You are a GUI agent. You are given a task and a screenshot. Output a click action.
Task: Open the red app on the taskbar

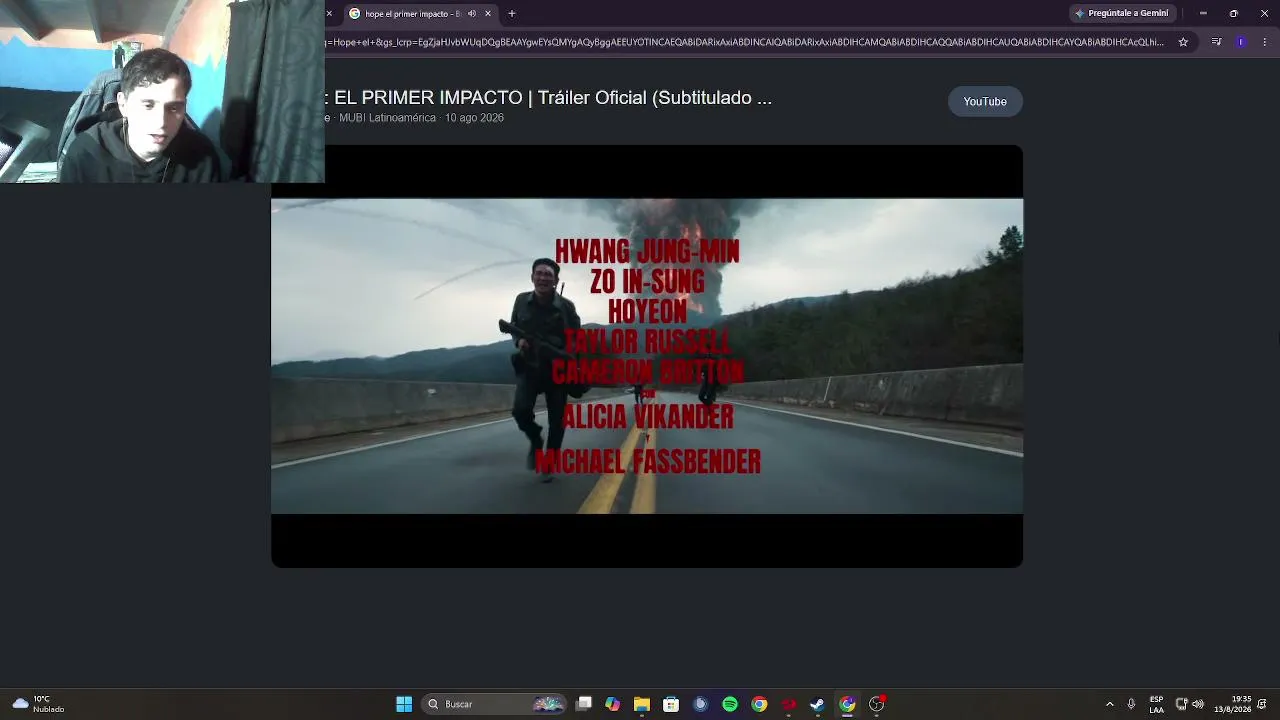pyautogui.click(x=788, y=704)
